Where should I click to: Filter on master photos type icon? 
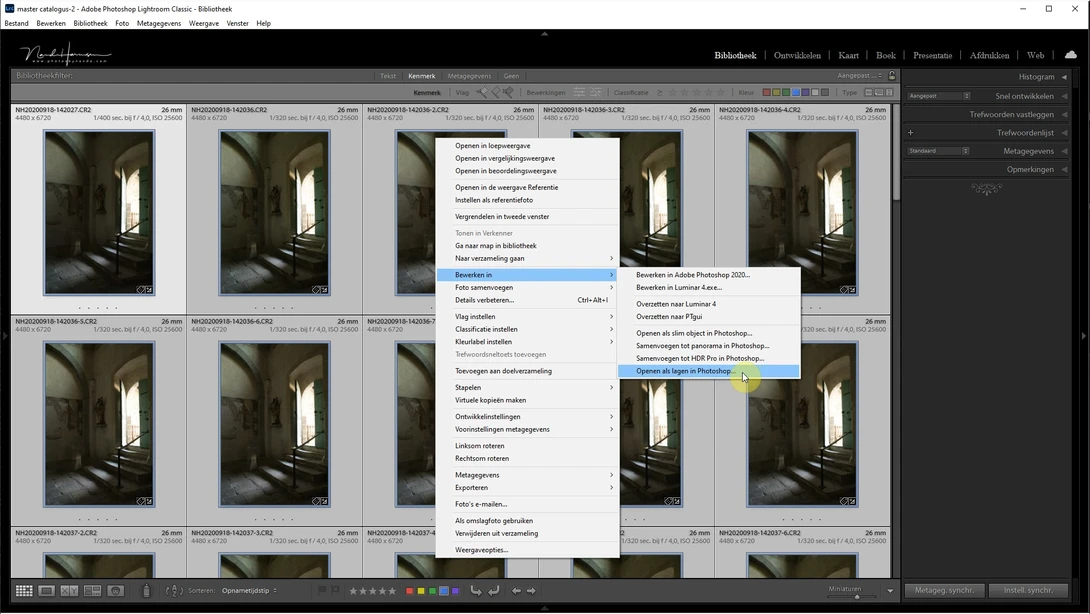(868, 92)
